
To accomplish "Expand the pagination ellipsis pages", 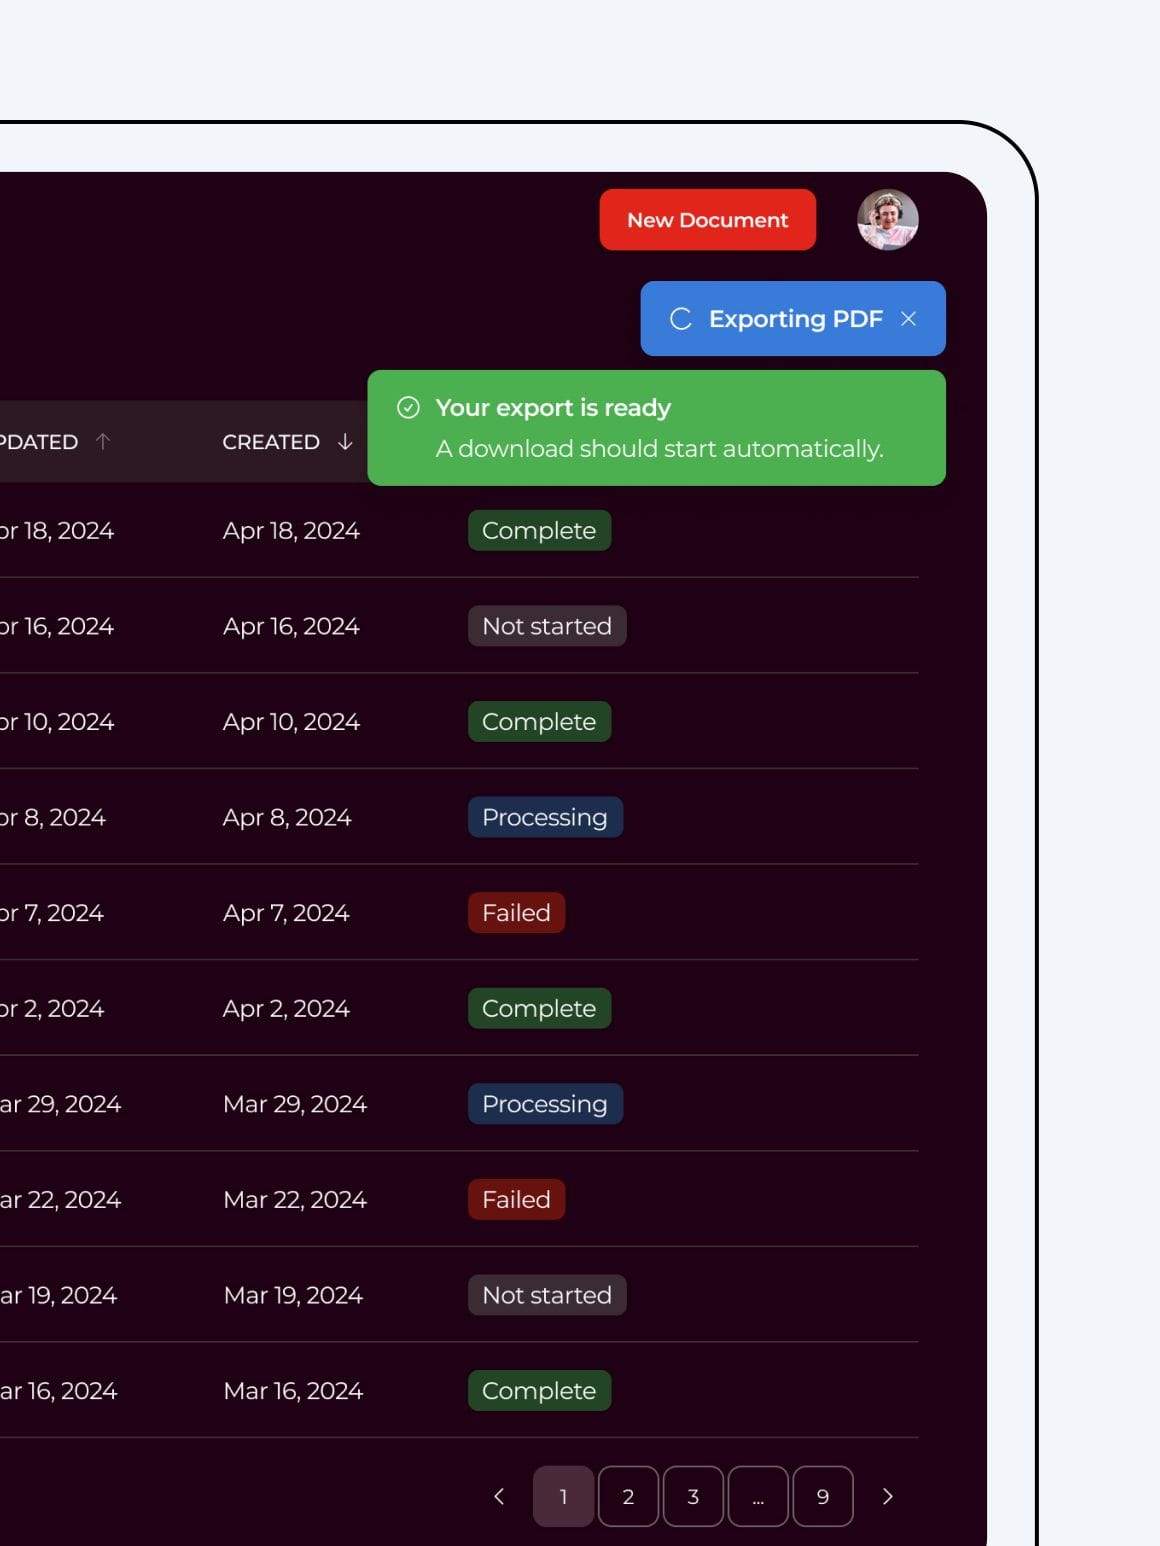I will tap(758, 1496).
